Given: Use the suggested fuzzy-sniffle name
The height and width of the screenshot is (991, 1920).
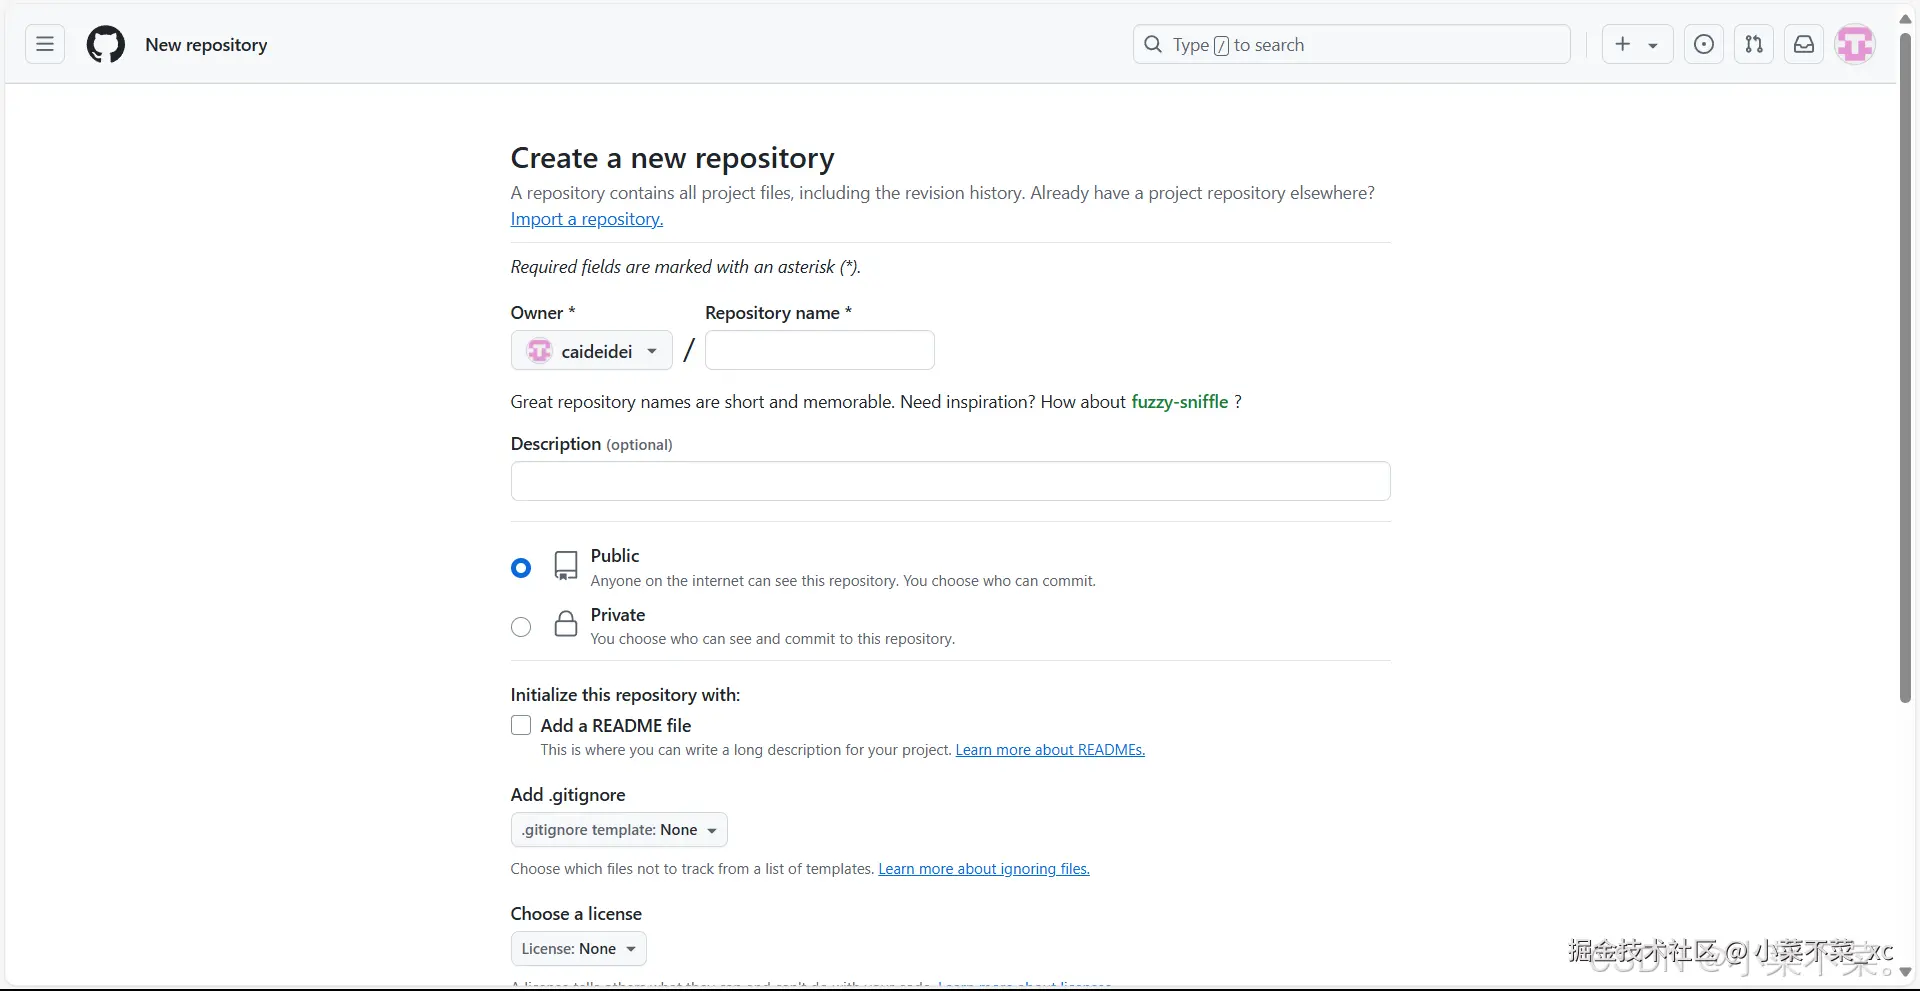Looking at the screenshot, I should click(1179, 402).
